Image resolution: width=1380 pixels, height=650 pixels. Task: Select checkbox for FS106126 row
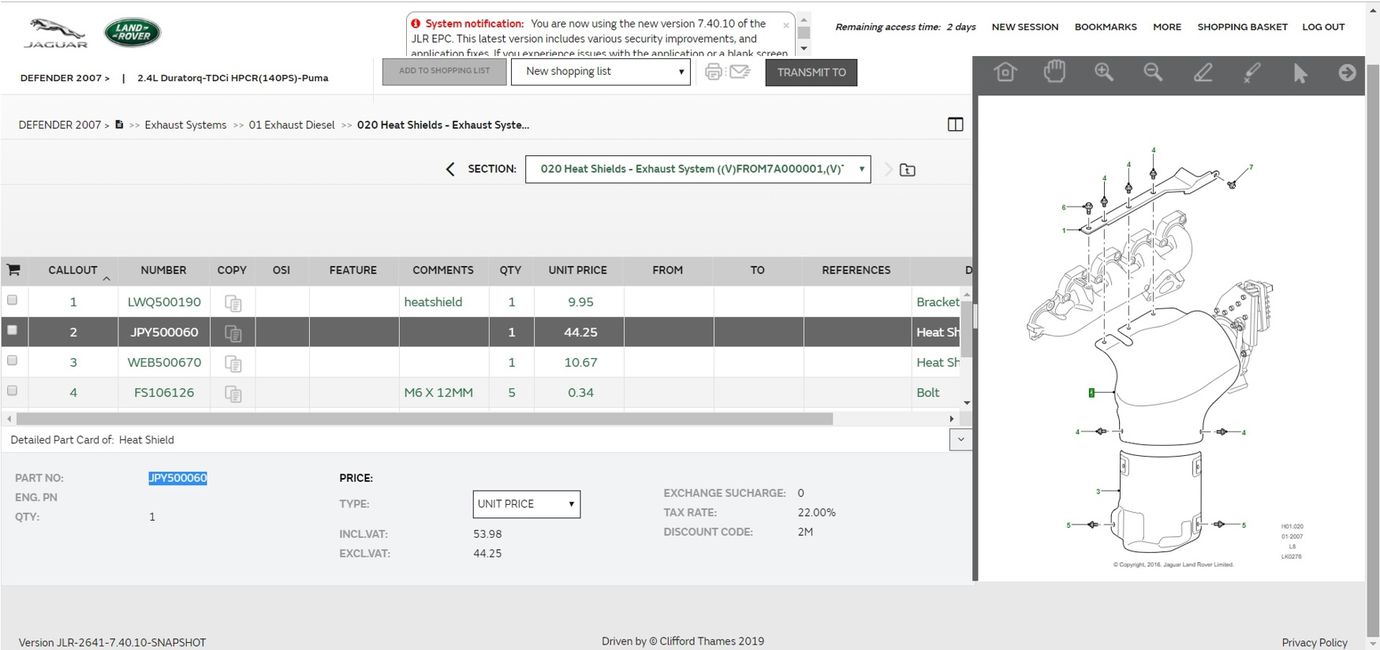pyautogui.click(x=12, y=390)
